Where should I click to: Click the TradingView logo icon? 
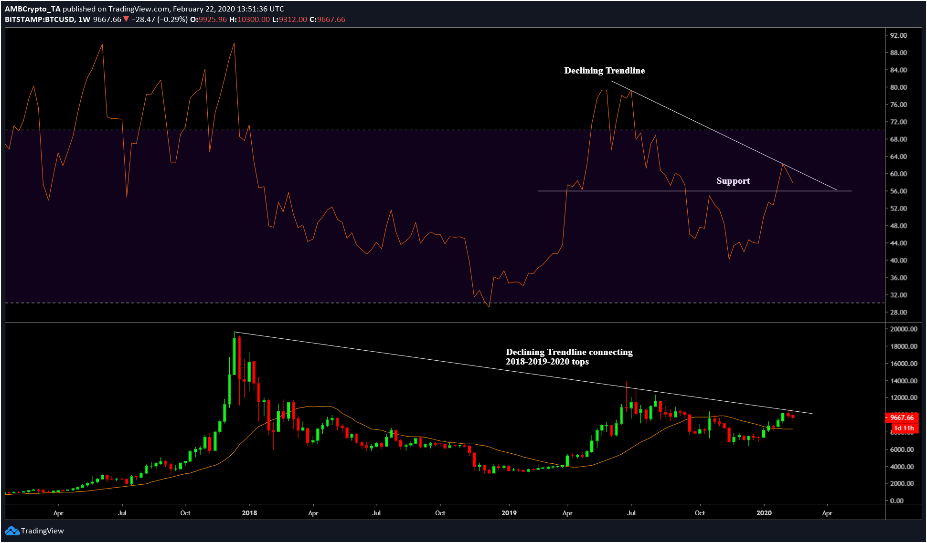[x=12, y=532]
